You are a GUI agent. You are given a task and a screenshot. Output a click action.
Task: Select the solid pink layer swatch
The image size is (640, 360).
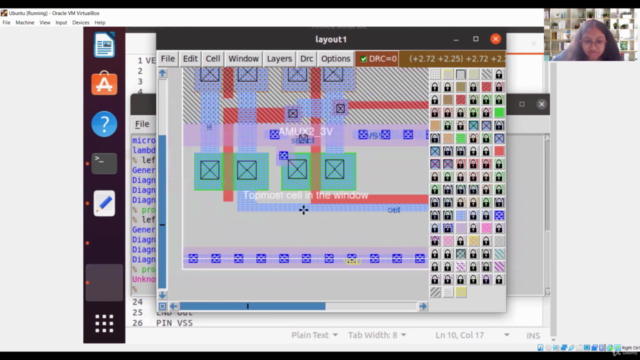click(486, 228)
